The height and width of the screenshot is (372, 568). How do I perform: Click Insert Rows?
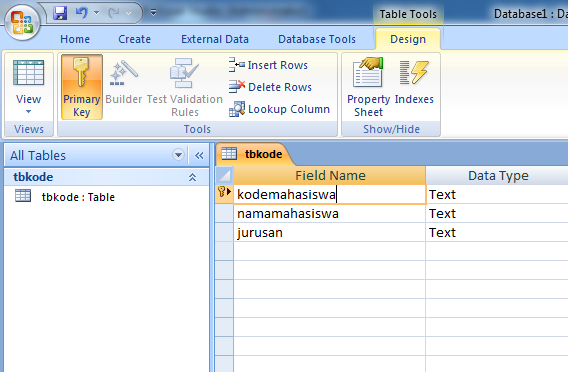268,65
